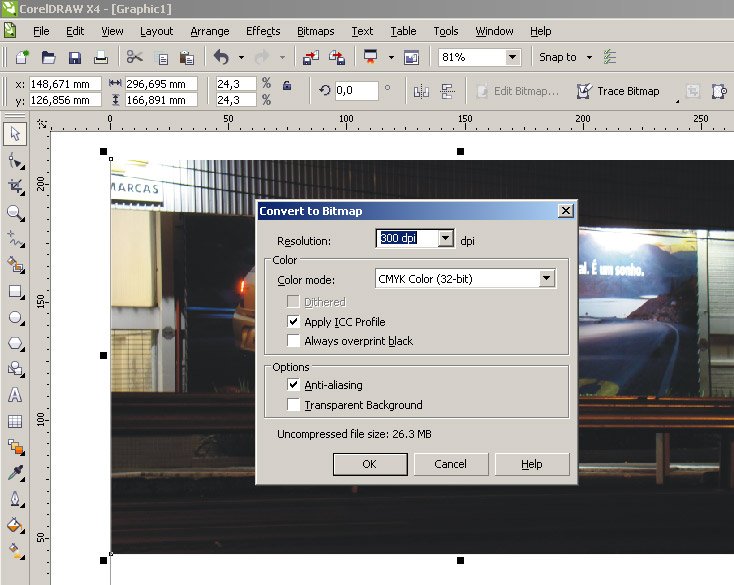Screen dimensions: 734x585
Task: Select the Text tool
Action: [15, 395]
